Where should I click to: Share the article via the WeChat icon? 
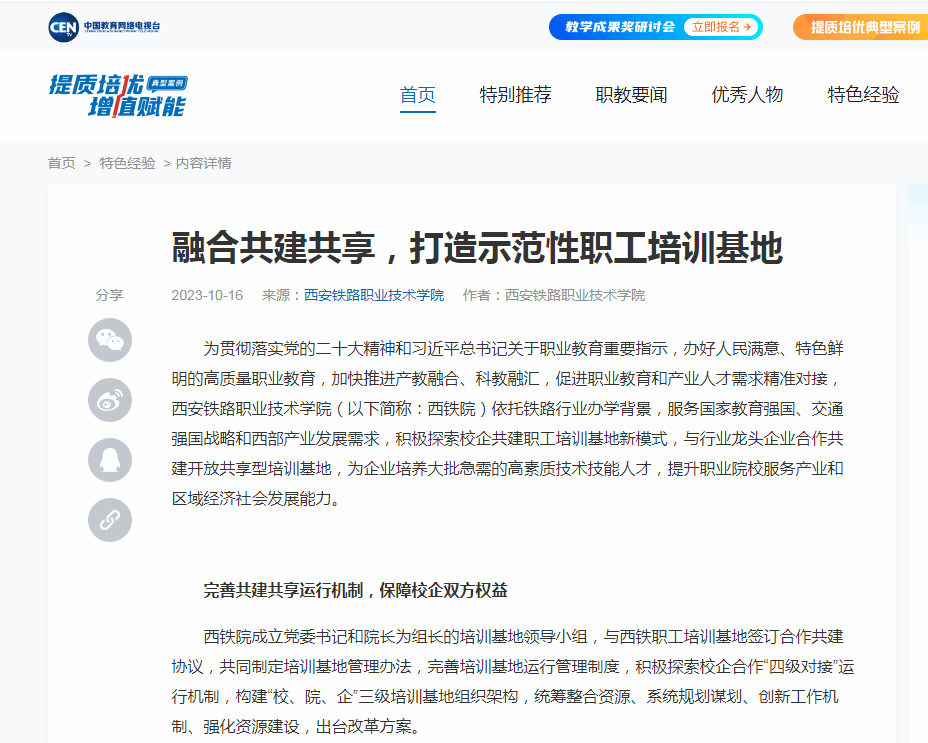110,340
